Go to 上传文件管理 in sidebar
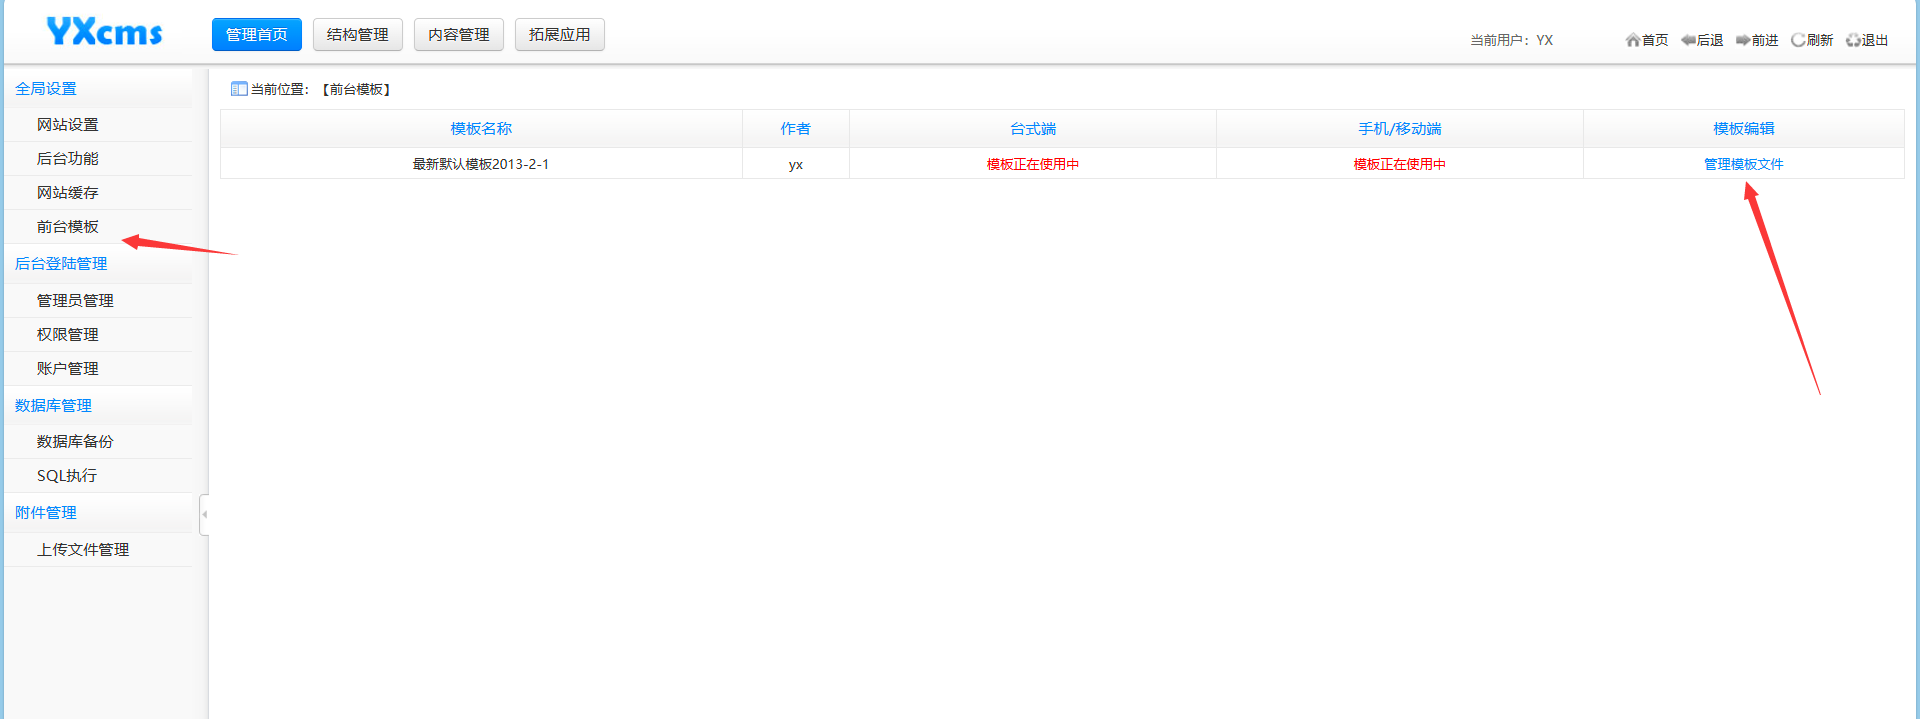1920x719 pixels. pos(83,550)
